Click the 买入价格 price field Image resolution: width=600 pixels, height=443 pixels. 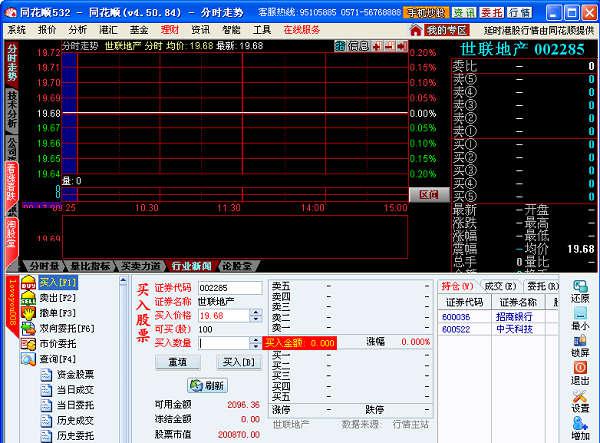[224, 316]
